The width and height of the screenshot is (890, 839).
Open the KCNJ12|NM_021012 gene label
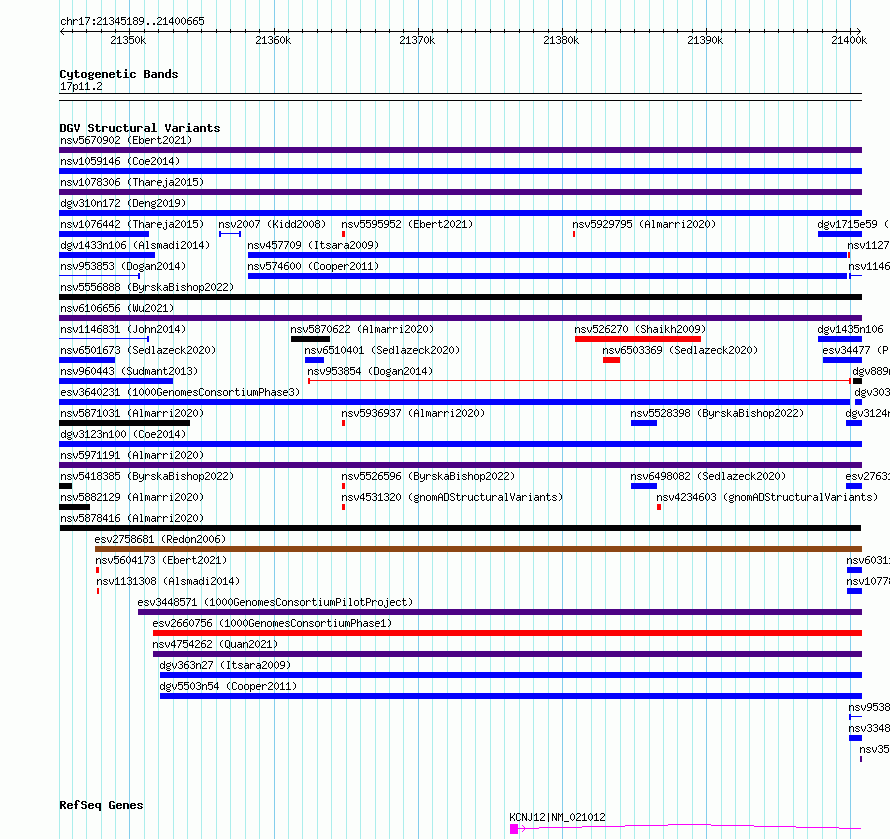pos(557,817)
